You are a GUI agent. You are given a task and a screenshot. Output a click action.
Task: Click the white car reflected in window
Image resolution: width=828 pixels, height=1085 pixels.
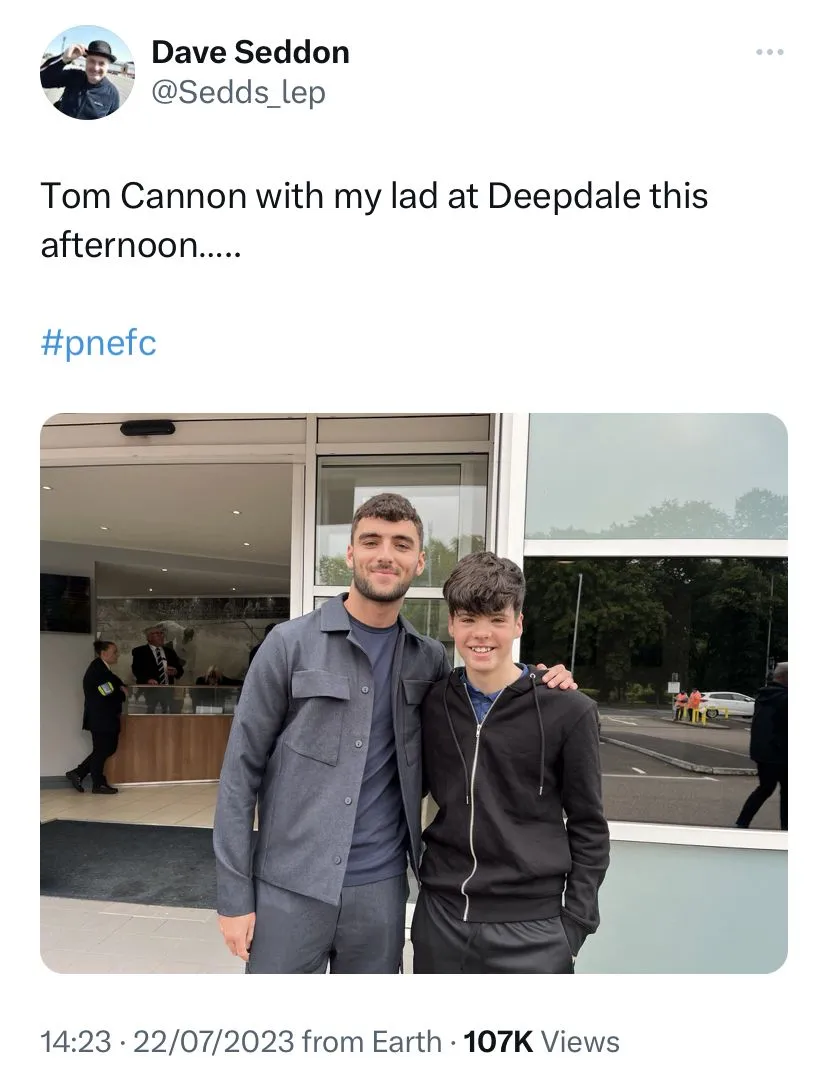[727, 703]
